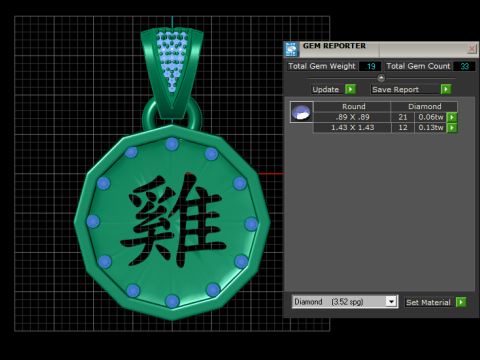Screen dimensions: 480x360
Task: Click the quantity 12 cell
Action: (403, 128)
